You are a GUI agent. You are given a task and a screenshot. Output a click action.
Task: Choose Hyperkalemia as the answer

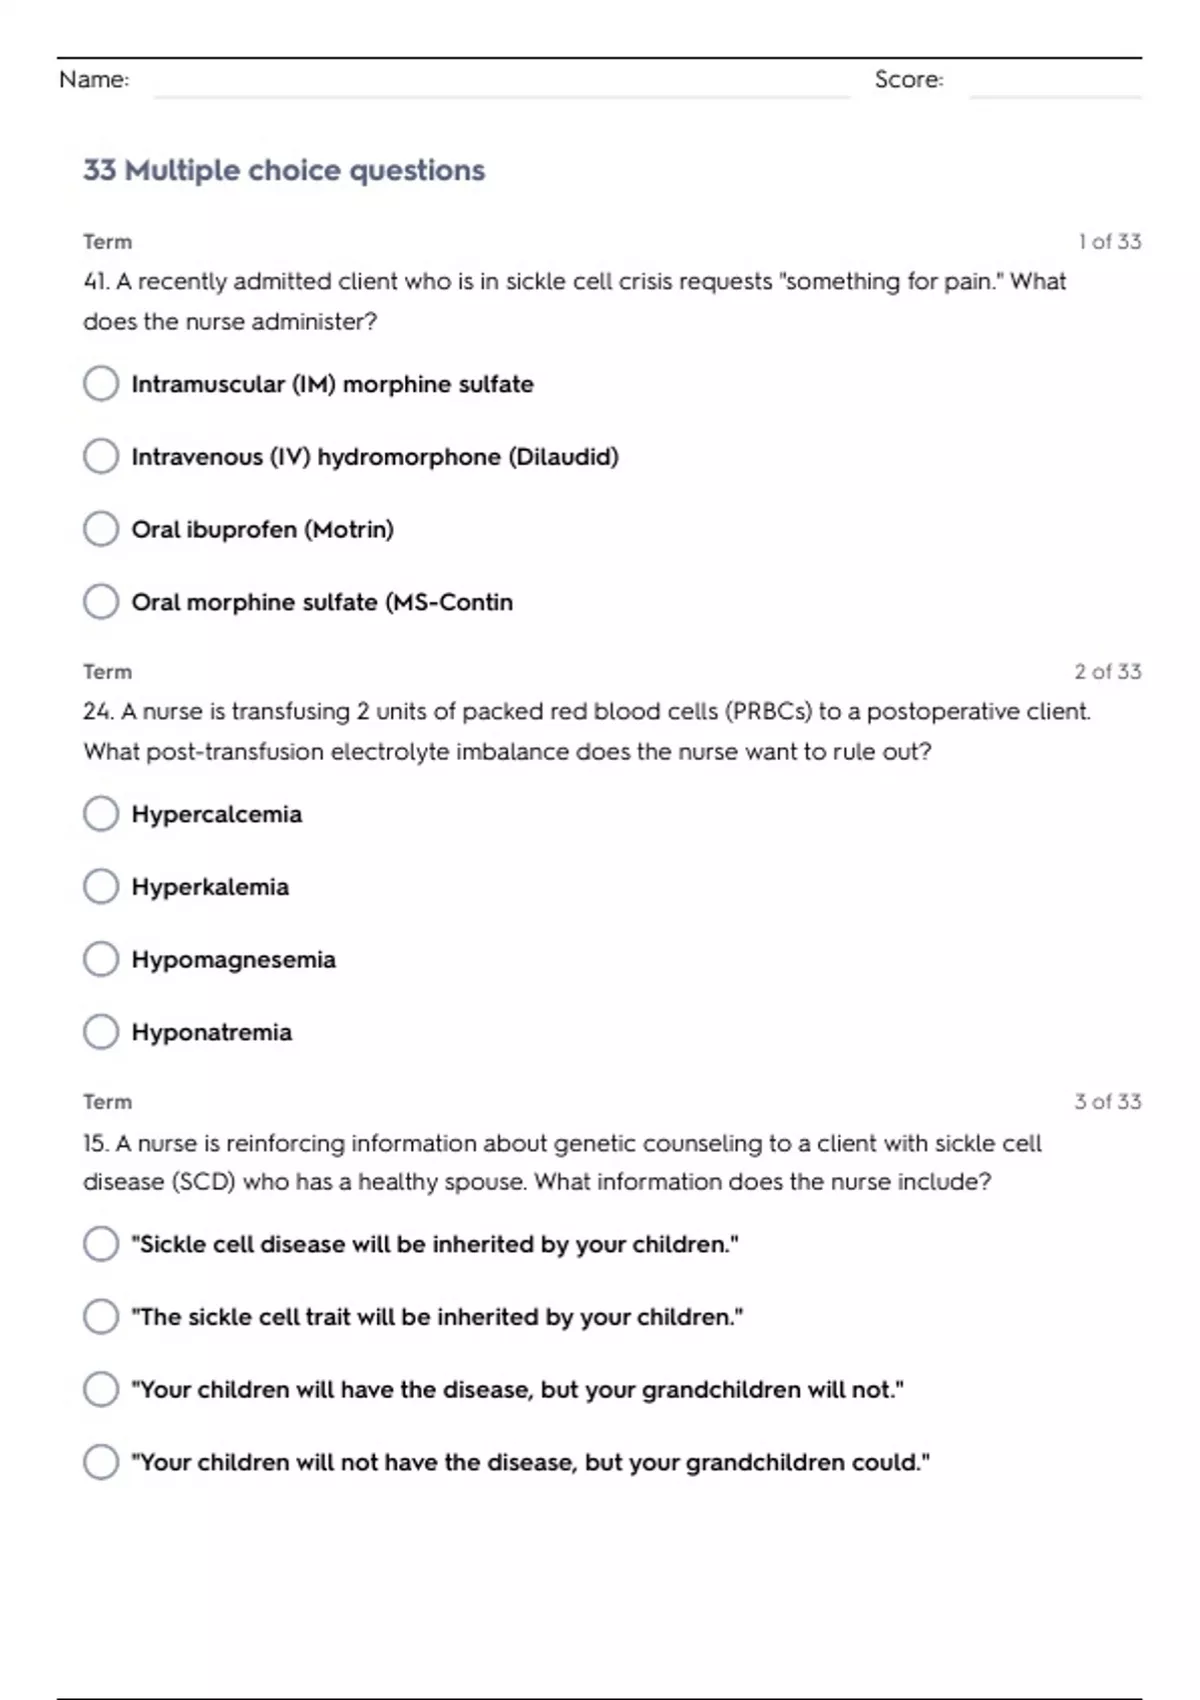101,886
